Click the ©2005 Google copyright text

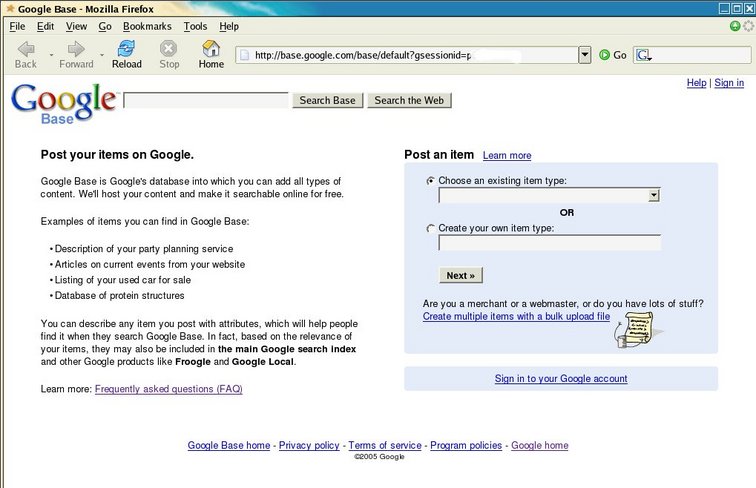coord(379,457)
